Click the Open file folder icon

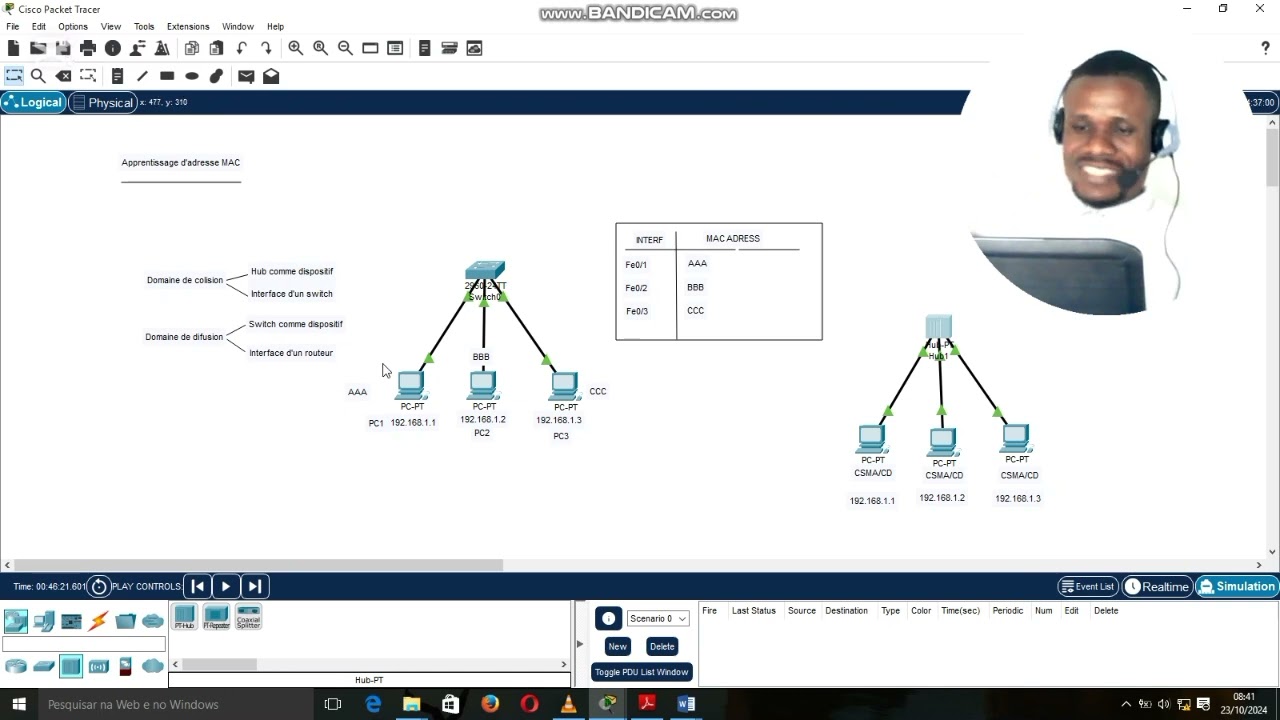point(38,48)
